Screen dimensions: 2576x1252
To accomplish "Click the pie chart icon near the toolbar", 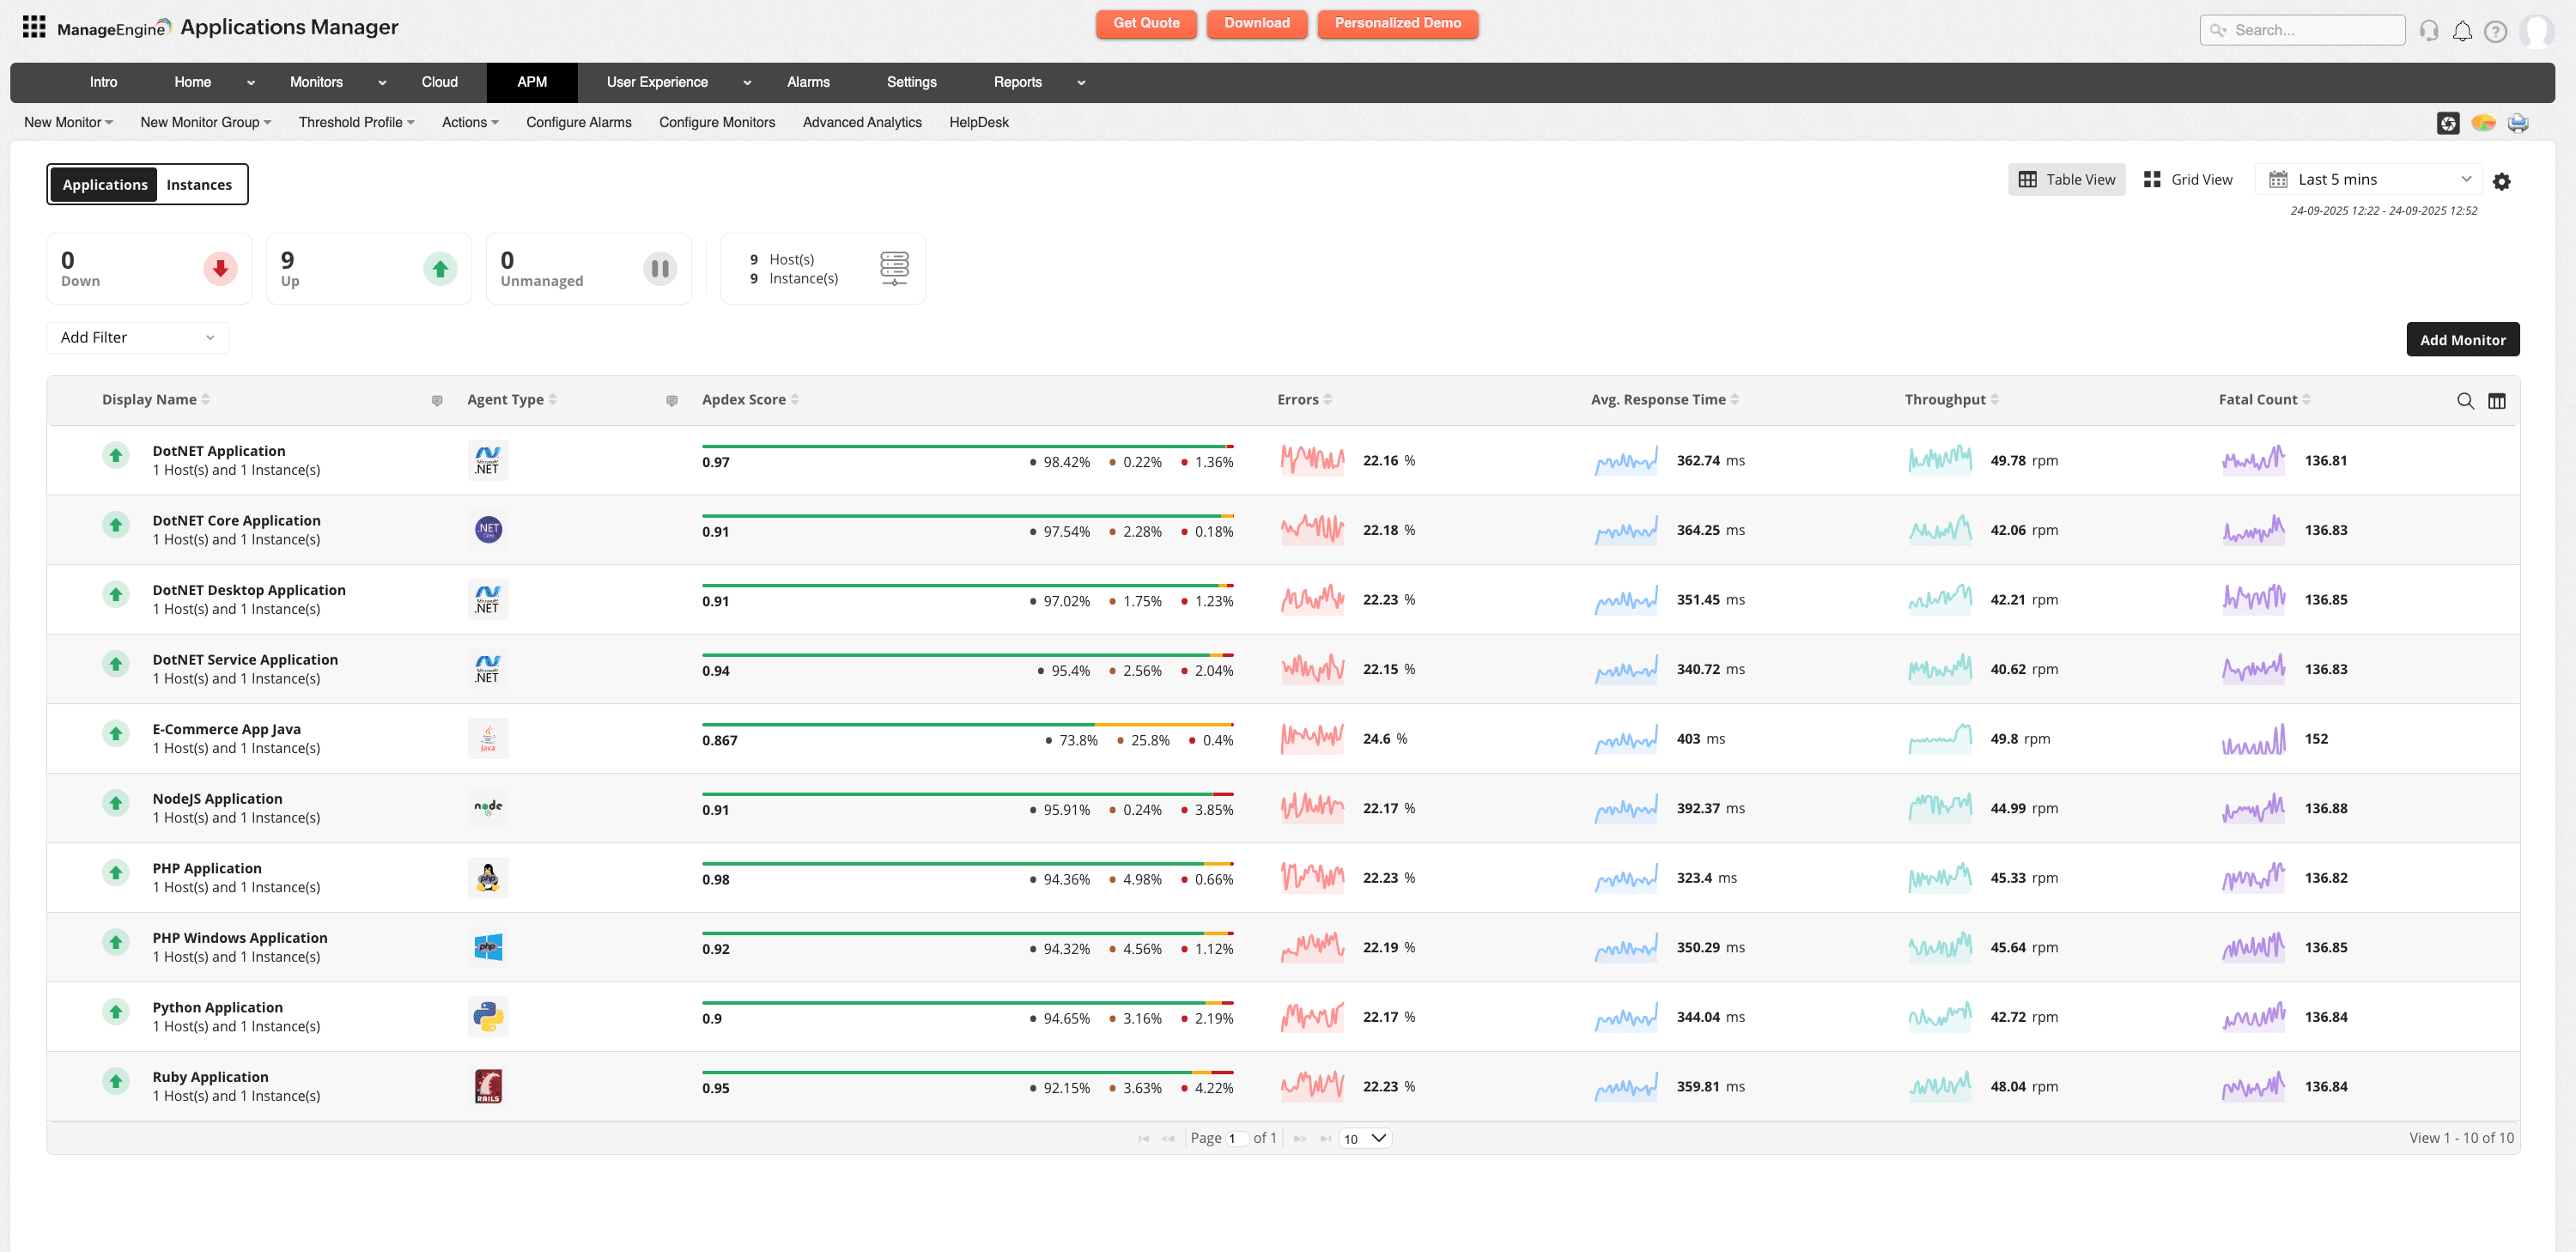I will click(2483, 122).
